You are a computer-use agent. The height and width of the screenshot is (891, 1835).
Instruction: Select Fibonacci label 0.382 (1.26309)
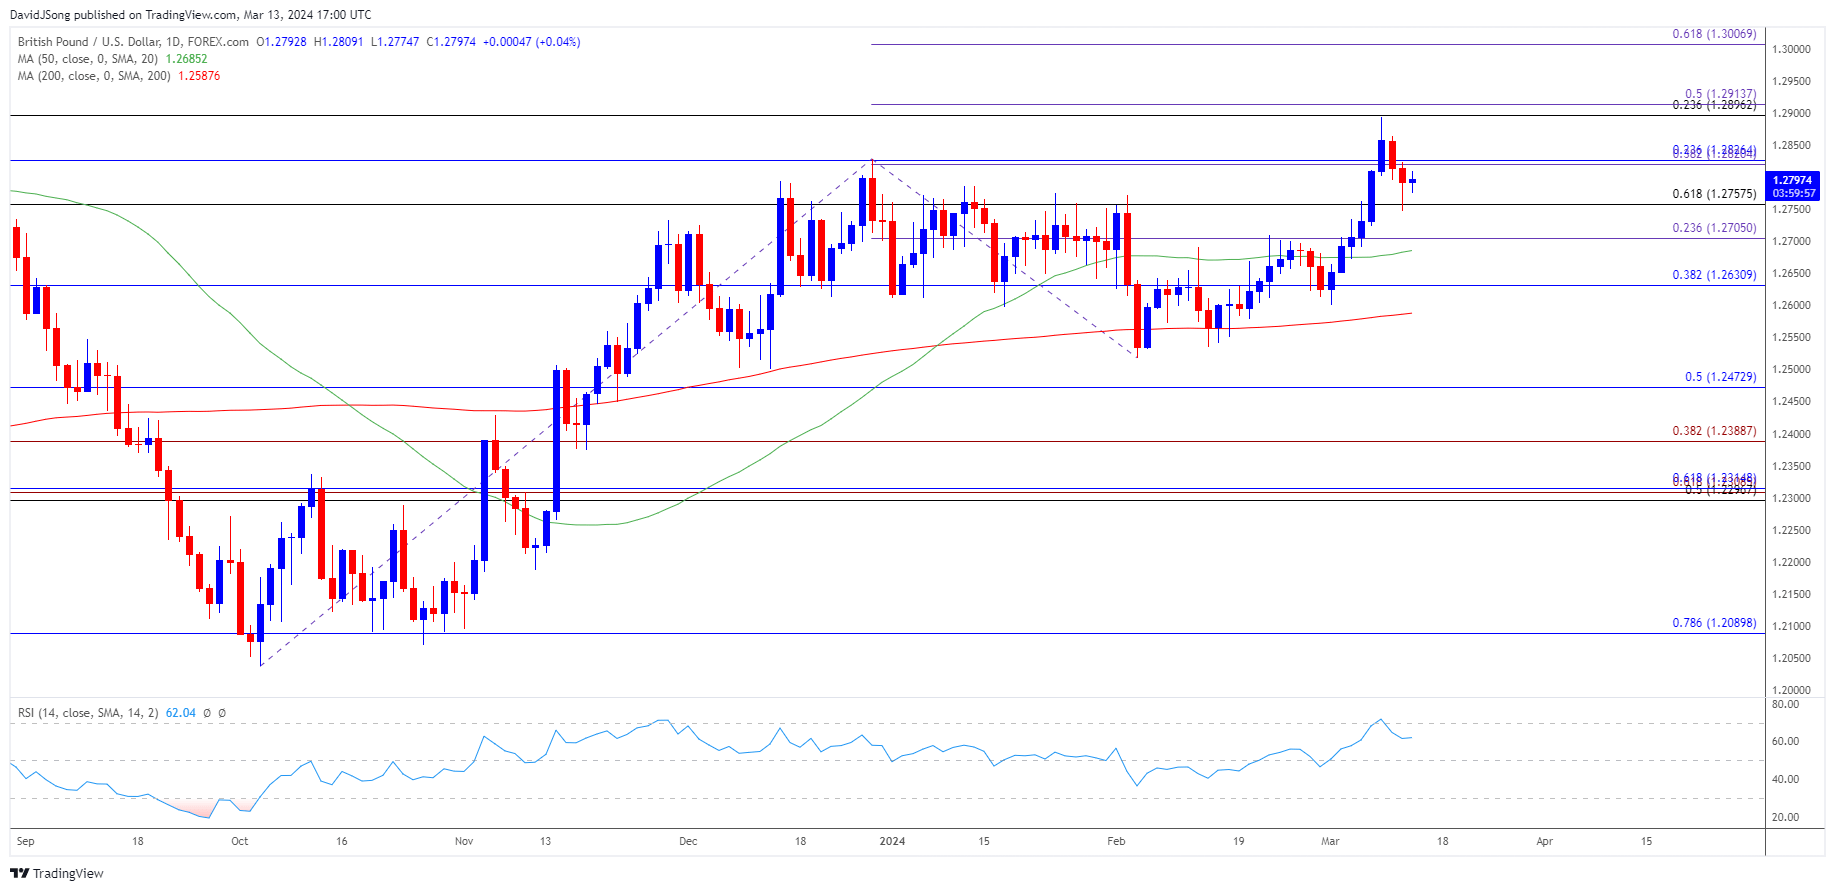1714,275
